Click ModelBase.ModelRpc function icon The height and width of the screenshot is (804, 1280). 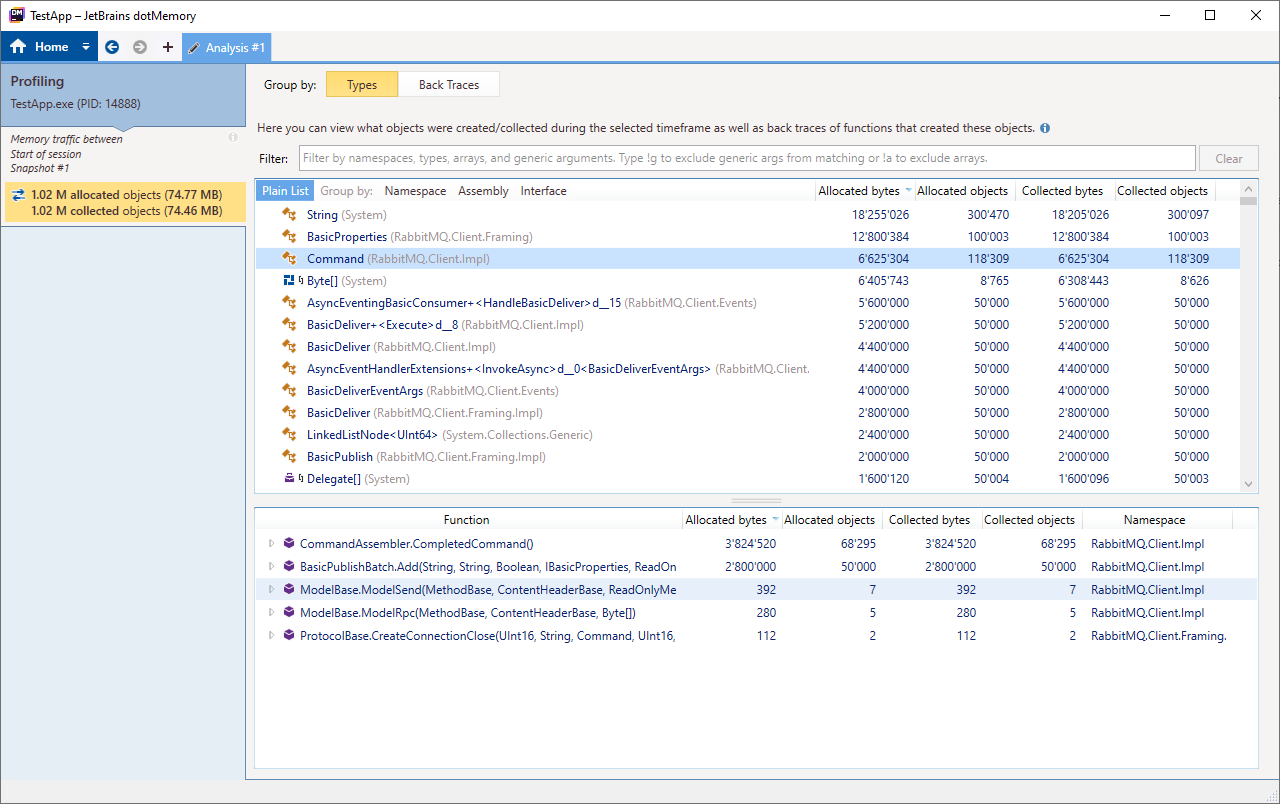289,613
